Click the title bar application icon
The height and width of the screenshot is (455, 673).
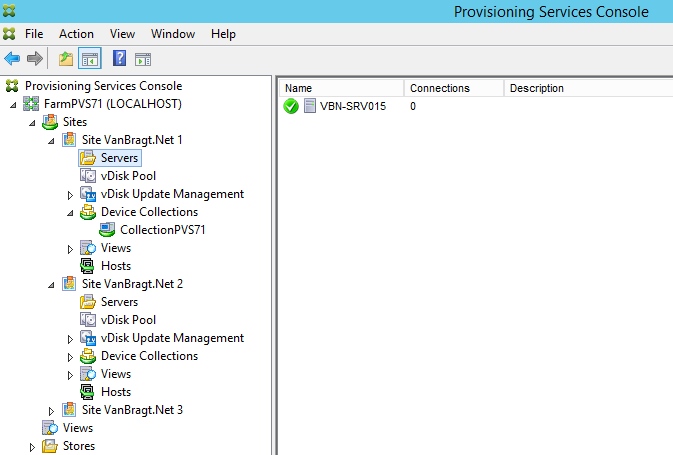tap(9, 11)
